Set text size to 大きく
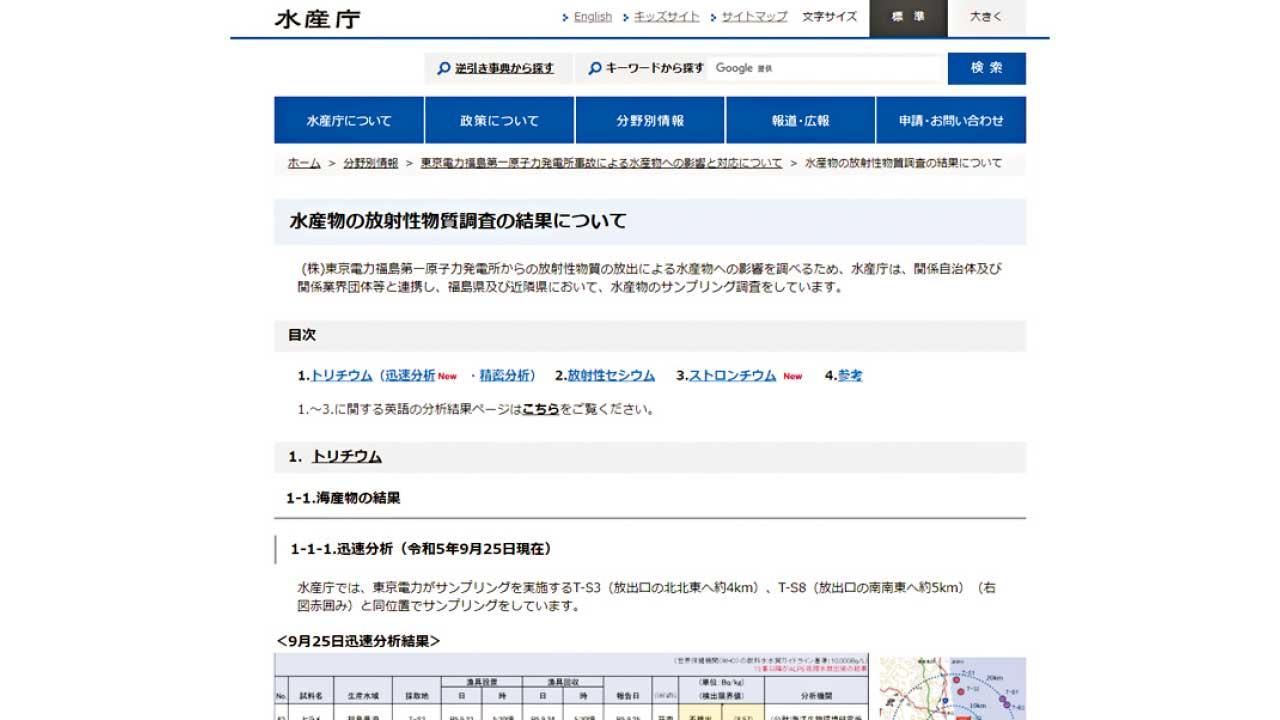Image resolution: width=1280 pixels, height=720 pixels. 985,18
